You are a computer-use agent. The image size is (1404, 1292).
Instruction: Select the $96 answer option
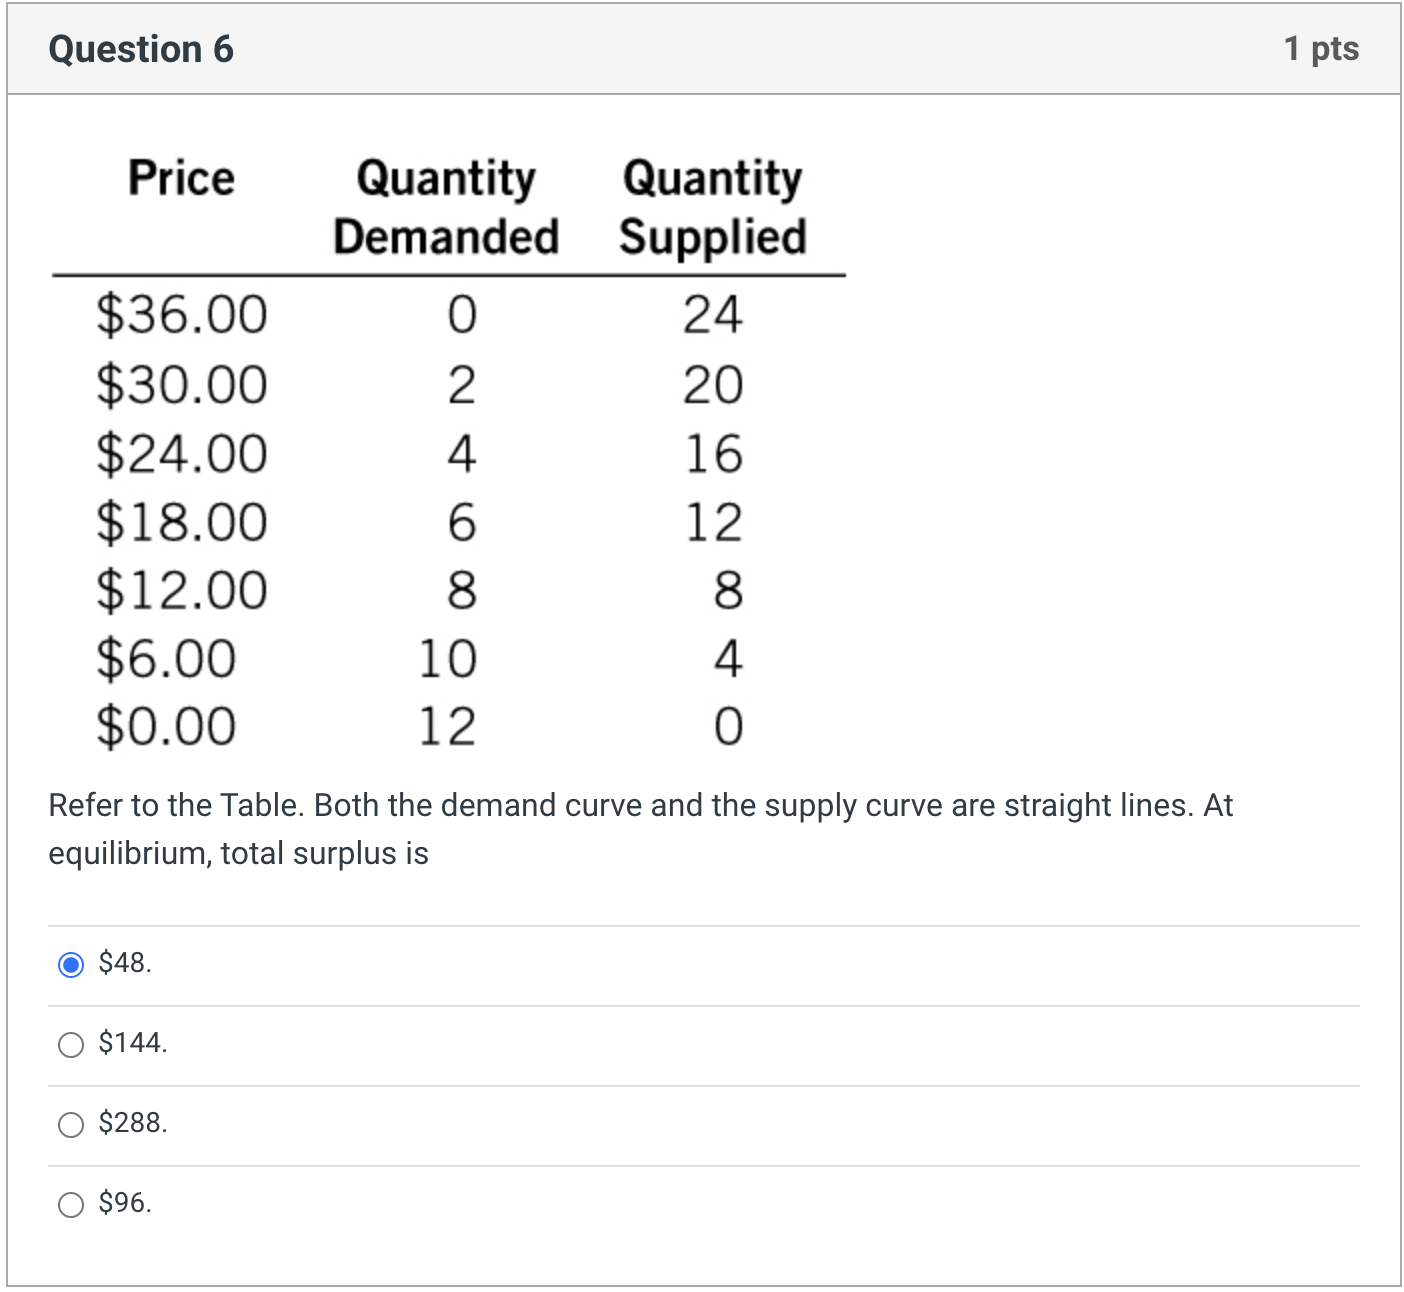click(71, 1205)
